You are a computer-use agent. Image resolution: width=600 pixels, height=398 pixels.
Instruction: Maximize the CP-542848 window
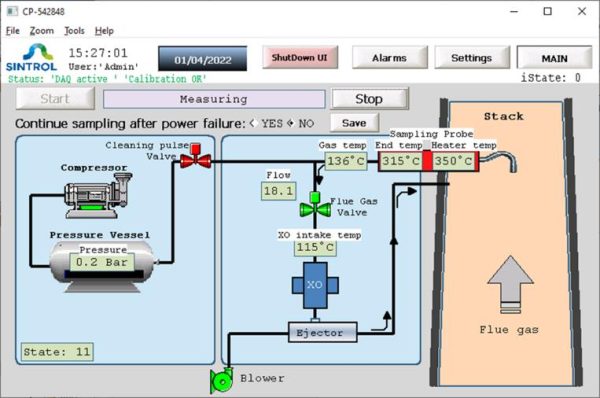pos(548,11)
